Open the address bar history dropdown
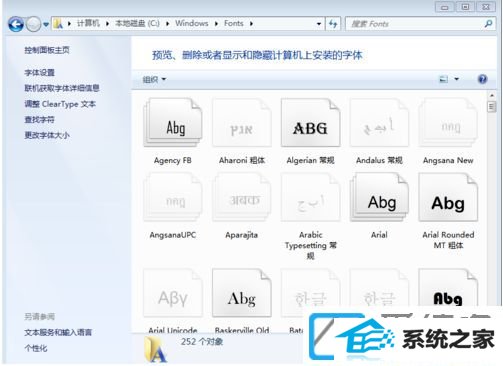 [319, 24]
